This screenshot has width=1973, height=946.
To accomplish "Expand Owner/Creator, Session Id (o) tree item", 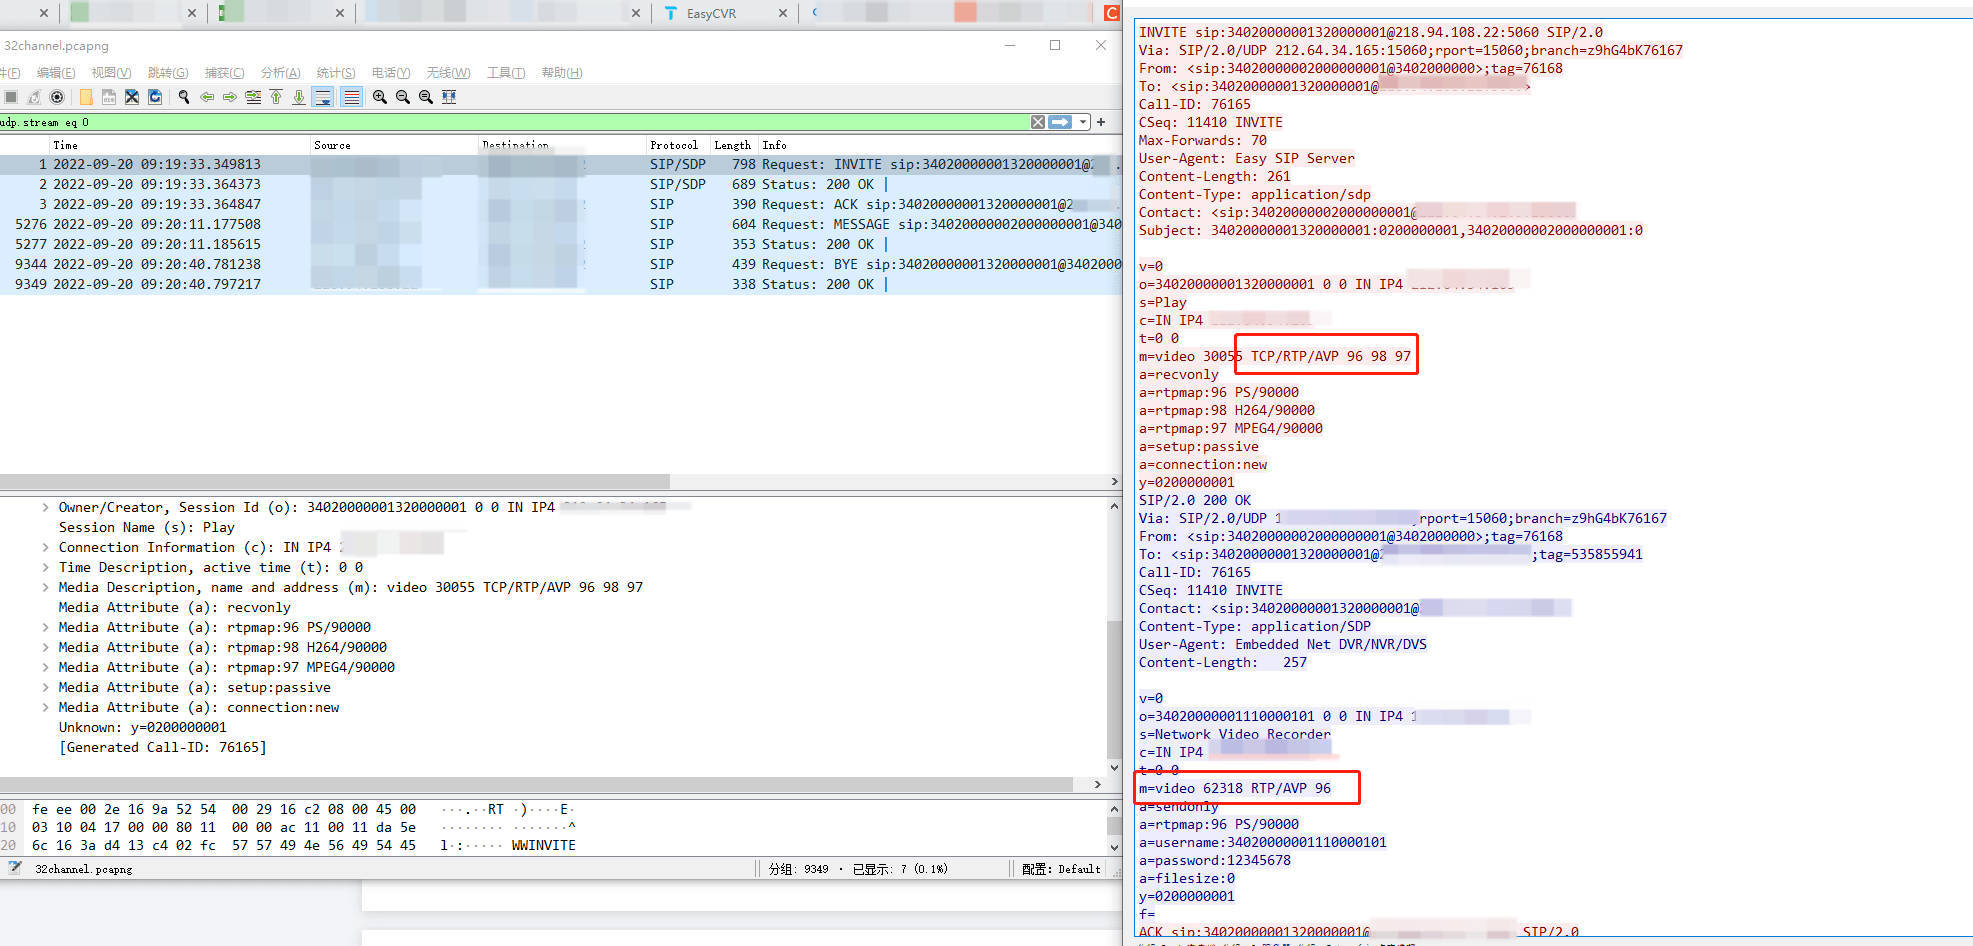I will point(45,507).
